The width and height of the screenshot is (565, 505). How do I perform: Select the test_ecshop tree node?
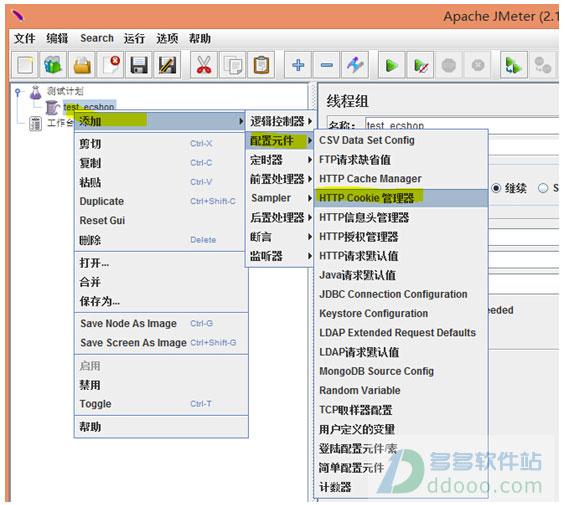89,106
